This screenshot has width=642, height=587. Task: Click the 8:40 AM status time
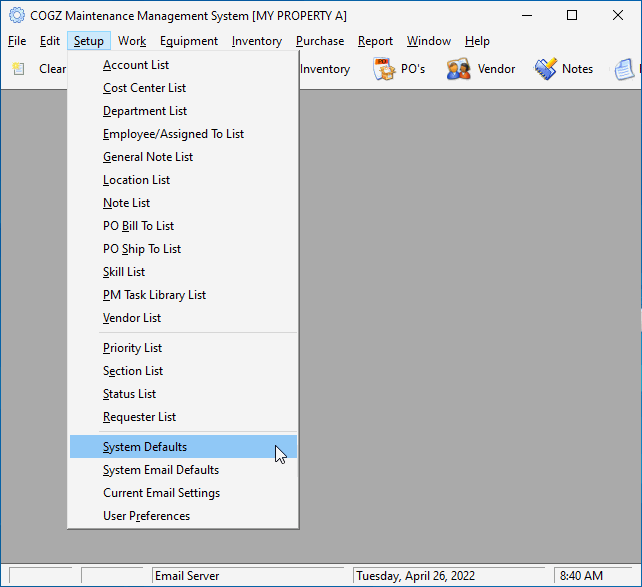[x=581, y=576]
